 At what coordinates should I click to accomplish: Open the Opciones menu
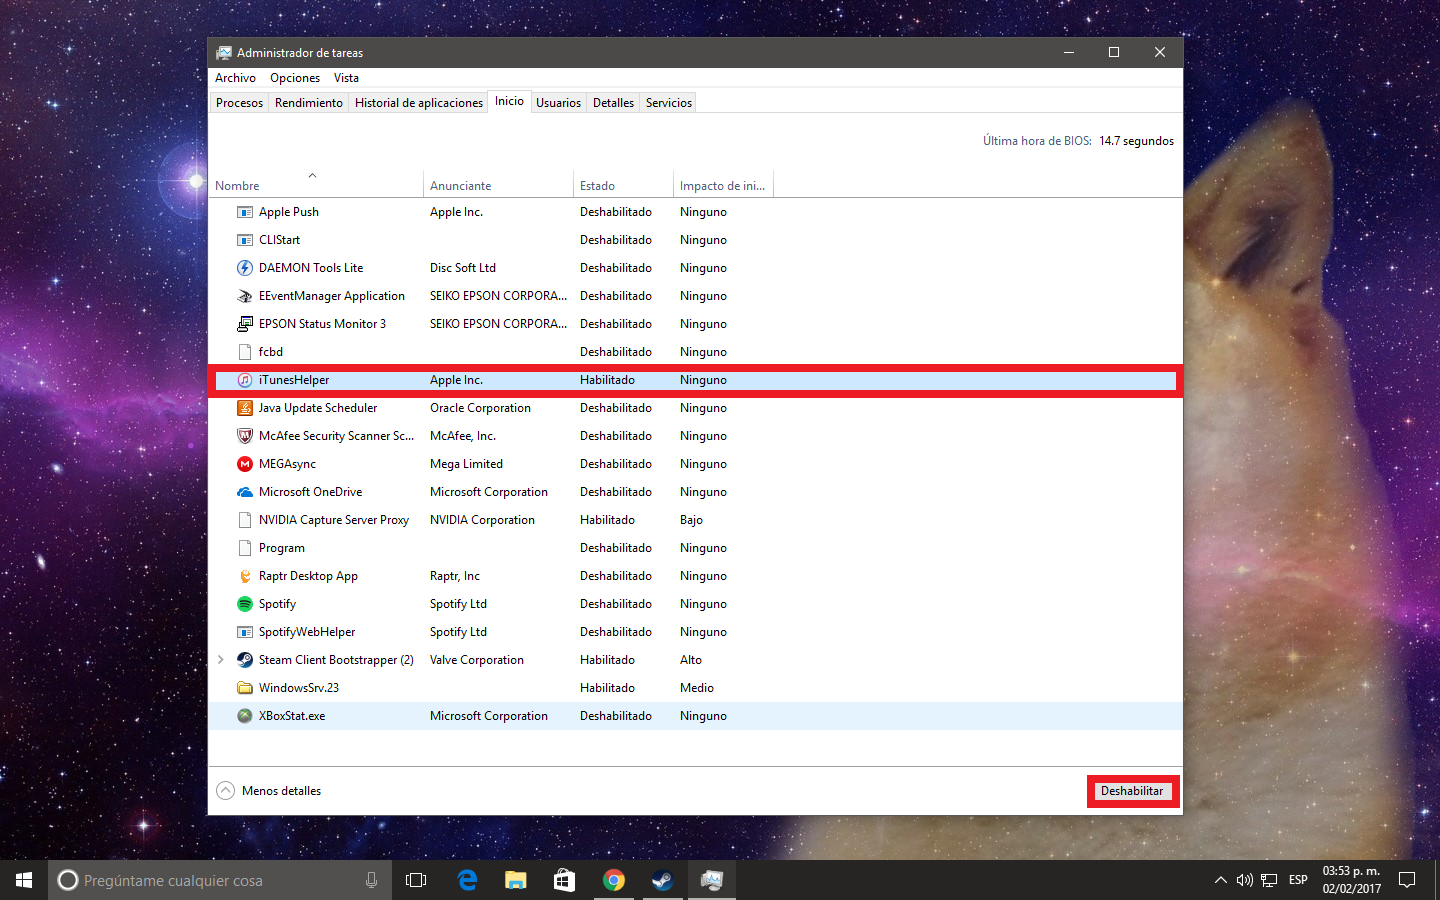(x=295, y=78)
